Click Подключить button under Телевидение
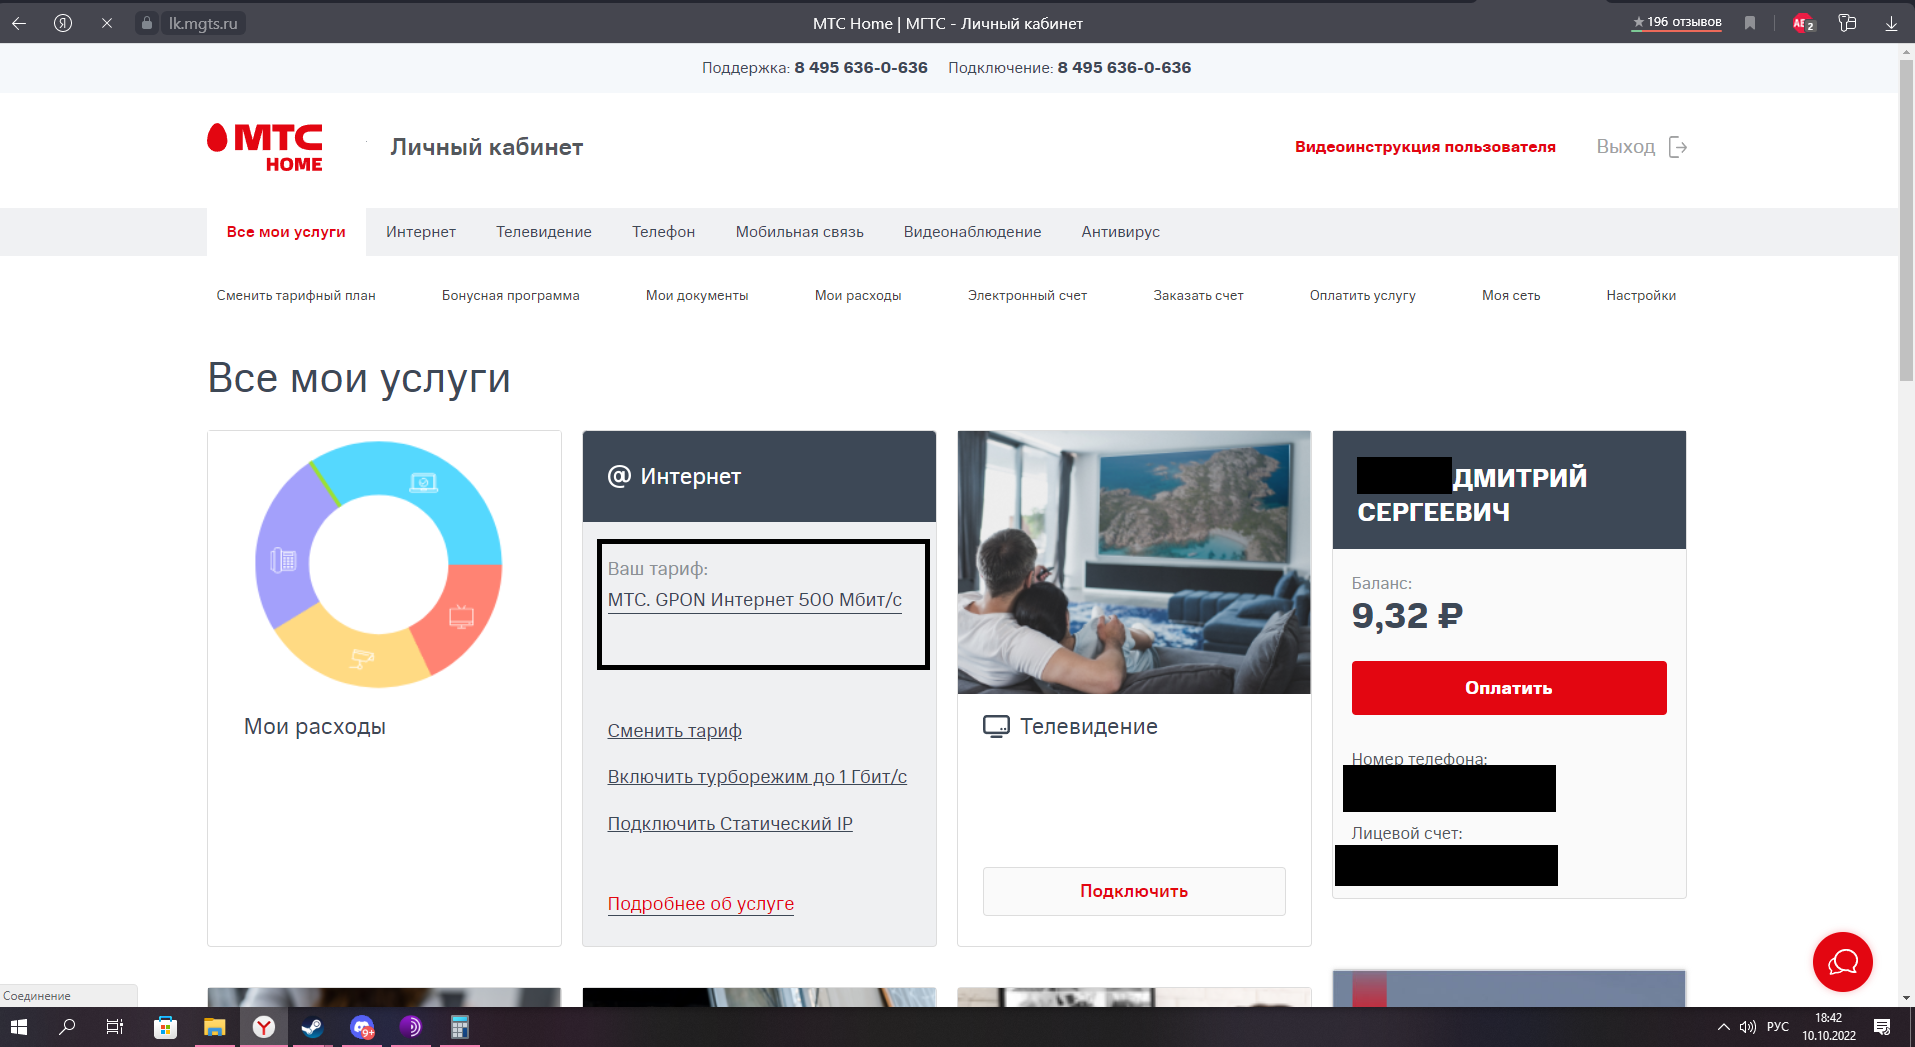Image resolution: width=1915 pixels, height=1047 pixels. point(1134,891)
